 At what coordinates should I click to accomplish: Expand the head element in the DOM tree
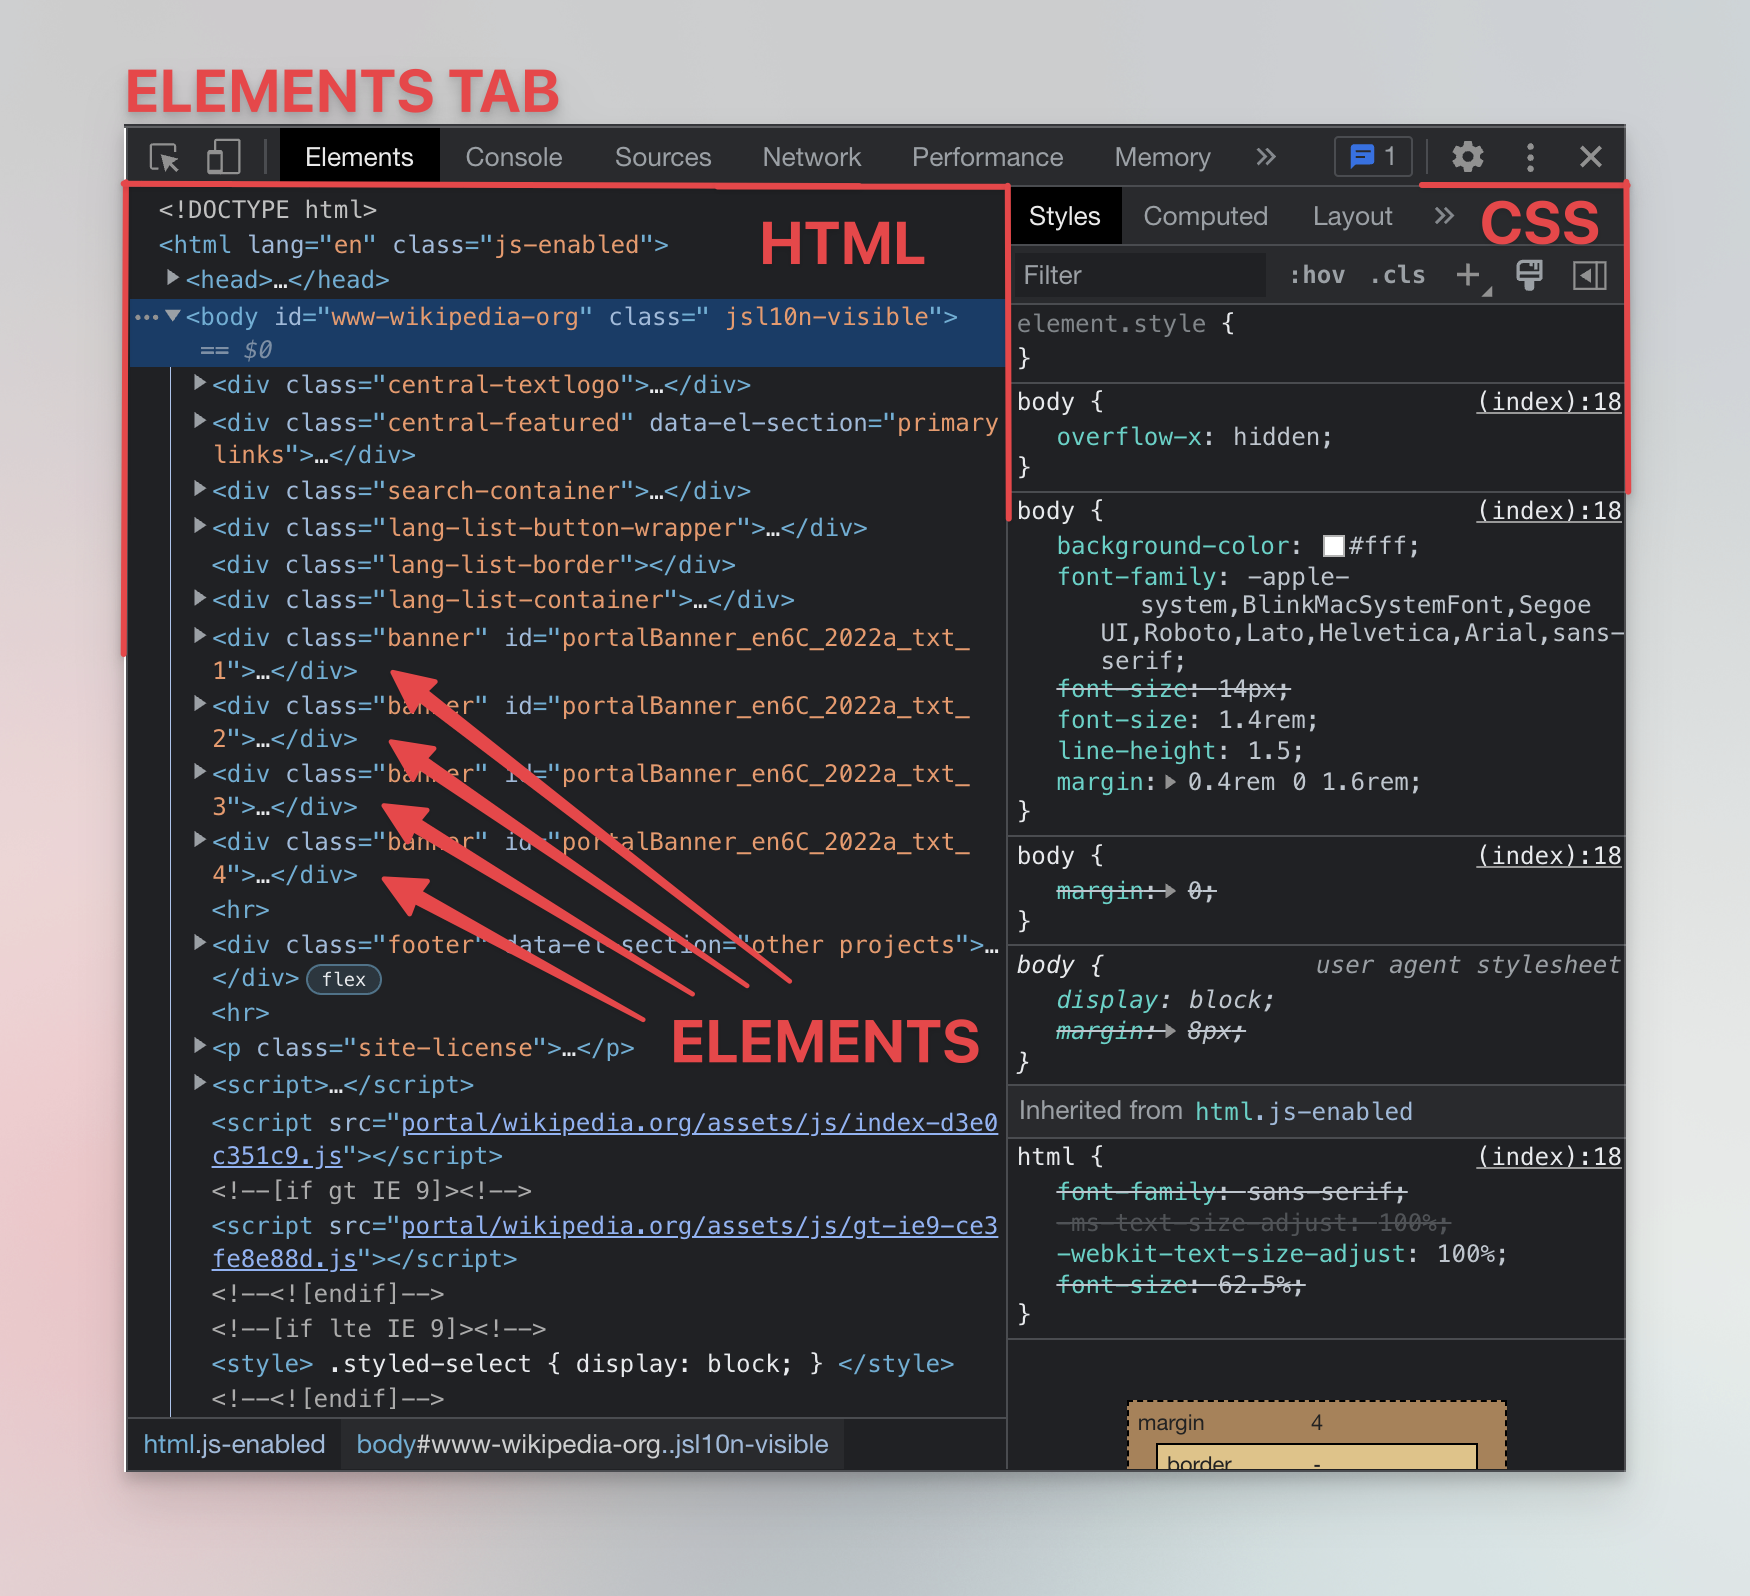point(172,279)
